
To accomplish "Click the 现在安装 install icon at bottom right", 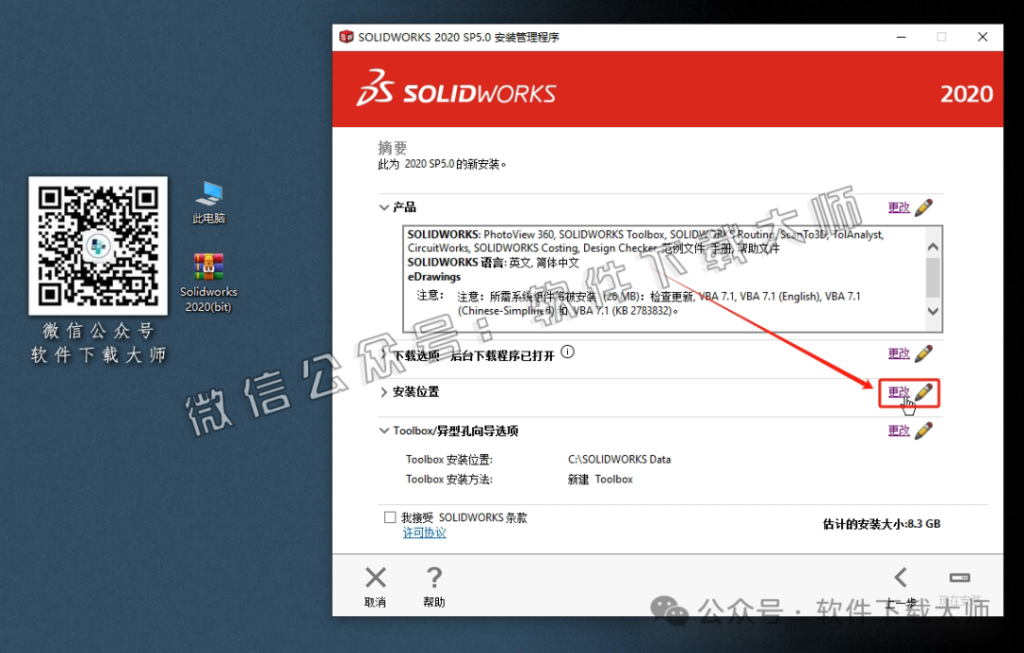I will [x=959, y=577].
